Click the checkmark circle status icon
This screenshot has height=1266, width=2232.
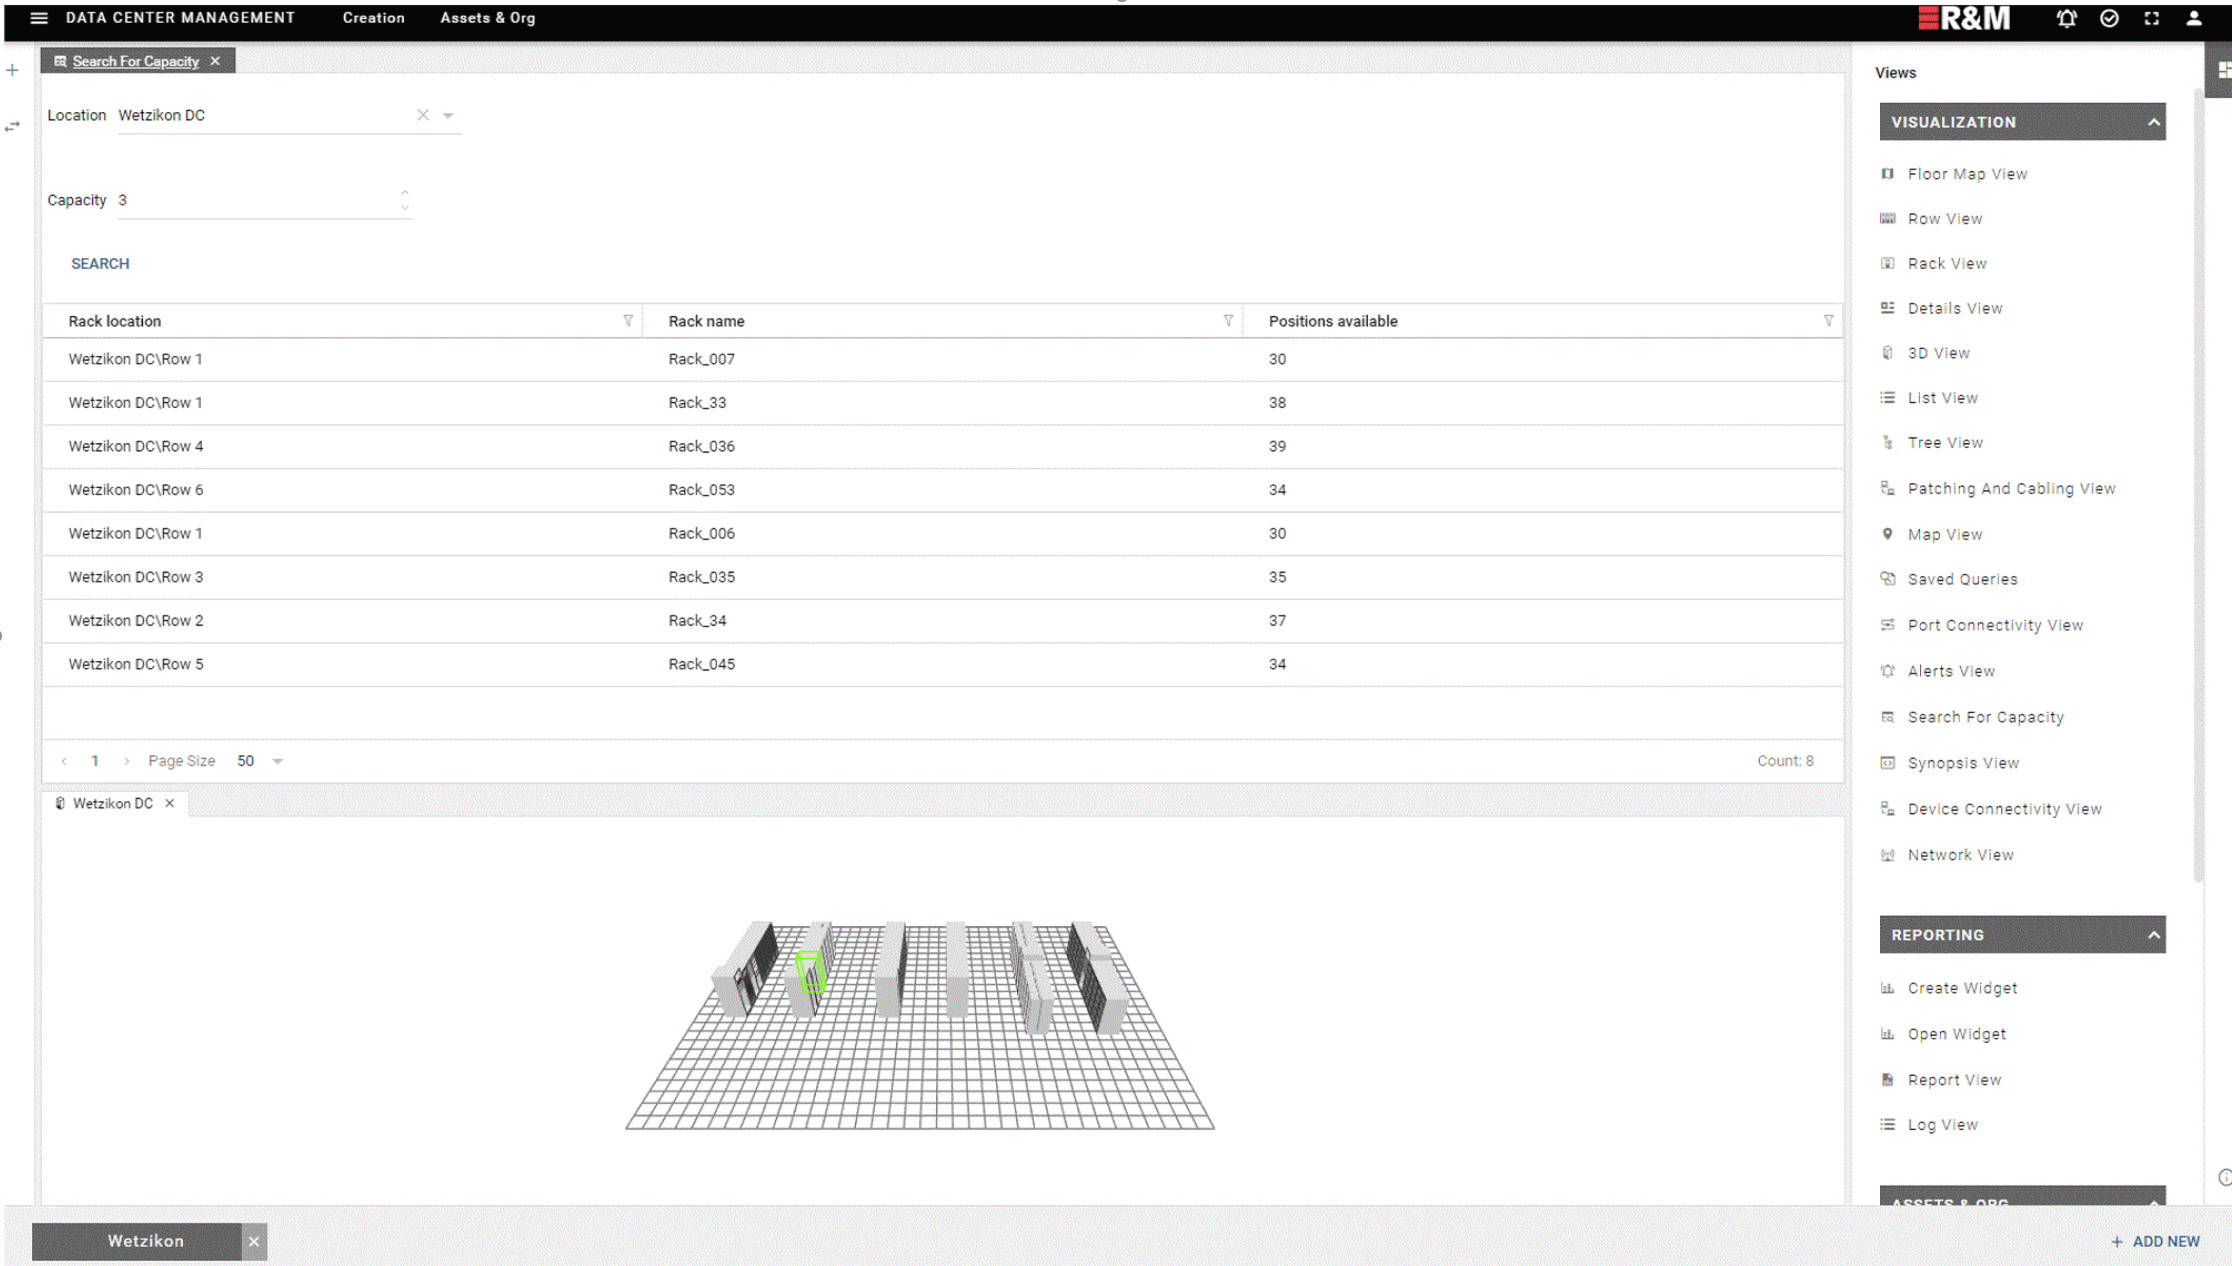(2109, 18)
